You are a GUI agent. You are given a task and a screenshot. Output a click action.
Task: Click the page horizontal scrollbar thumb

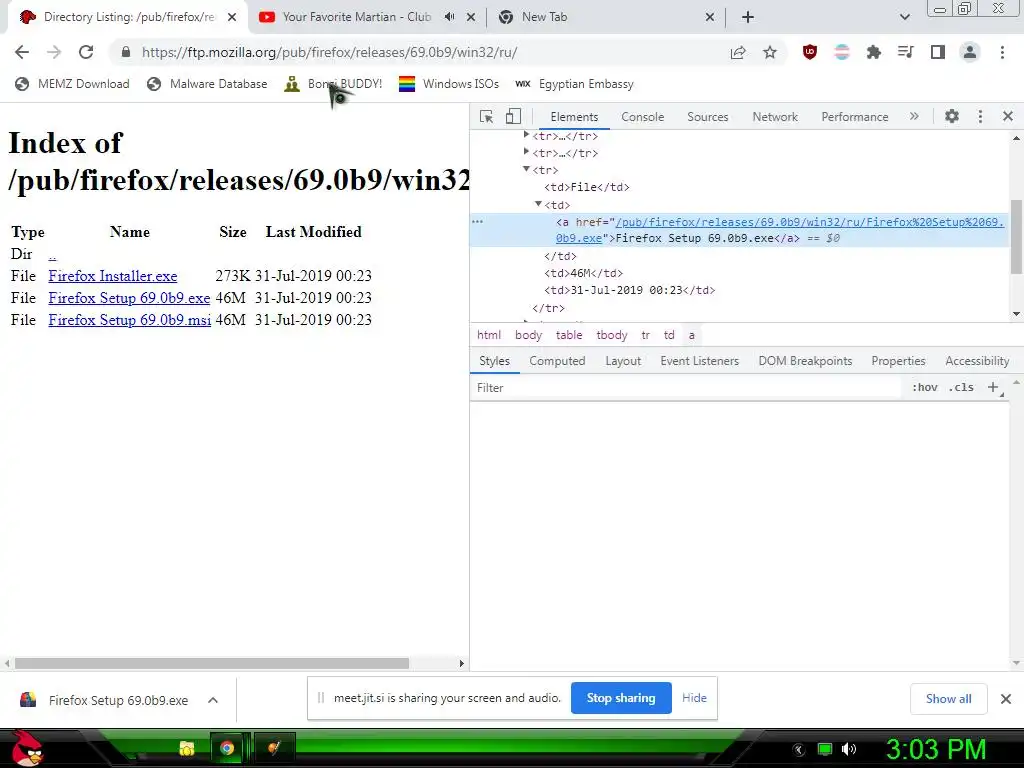tap(212, 664)
